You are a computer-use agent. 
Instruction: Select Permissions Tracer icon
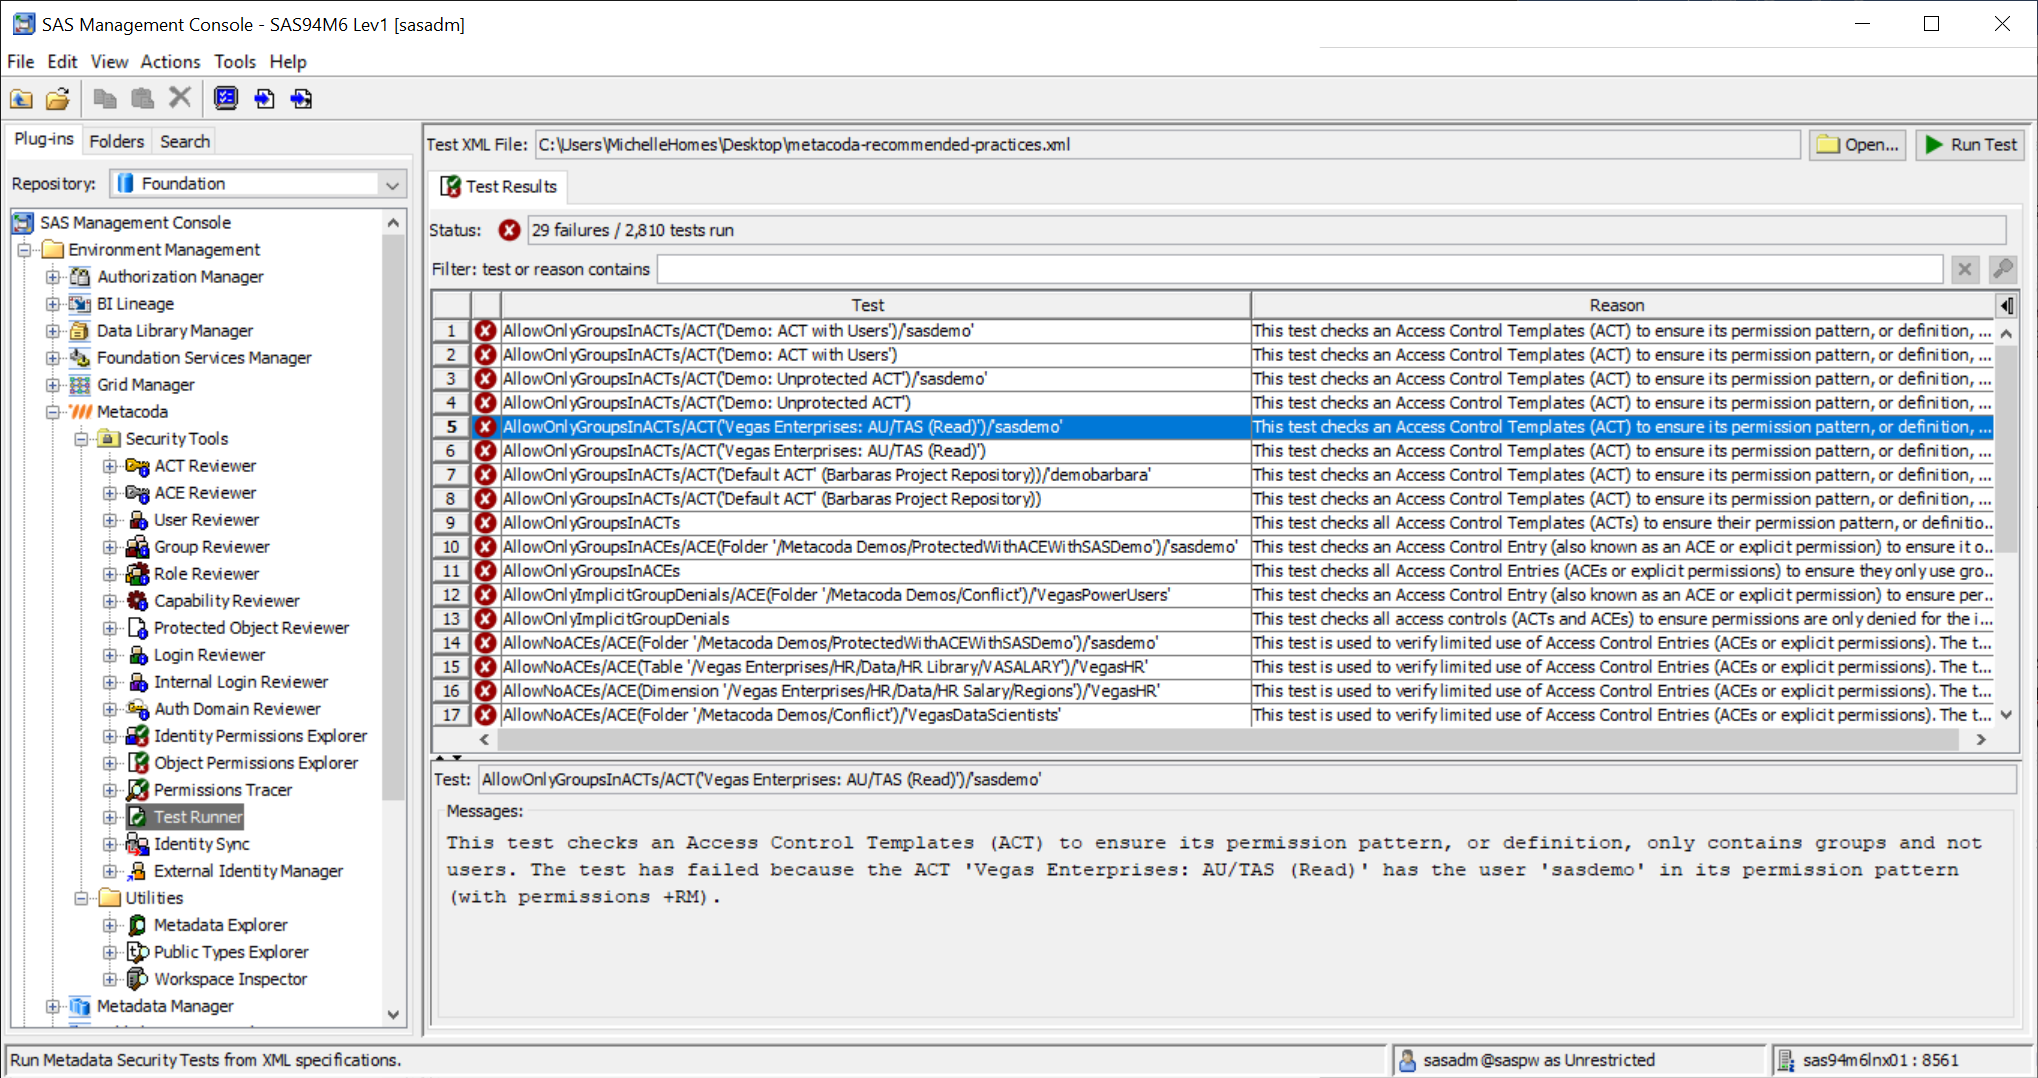pyautogui.click(x=137, y=790)
